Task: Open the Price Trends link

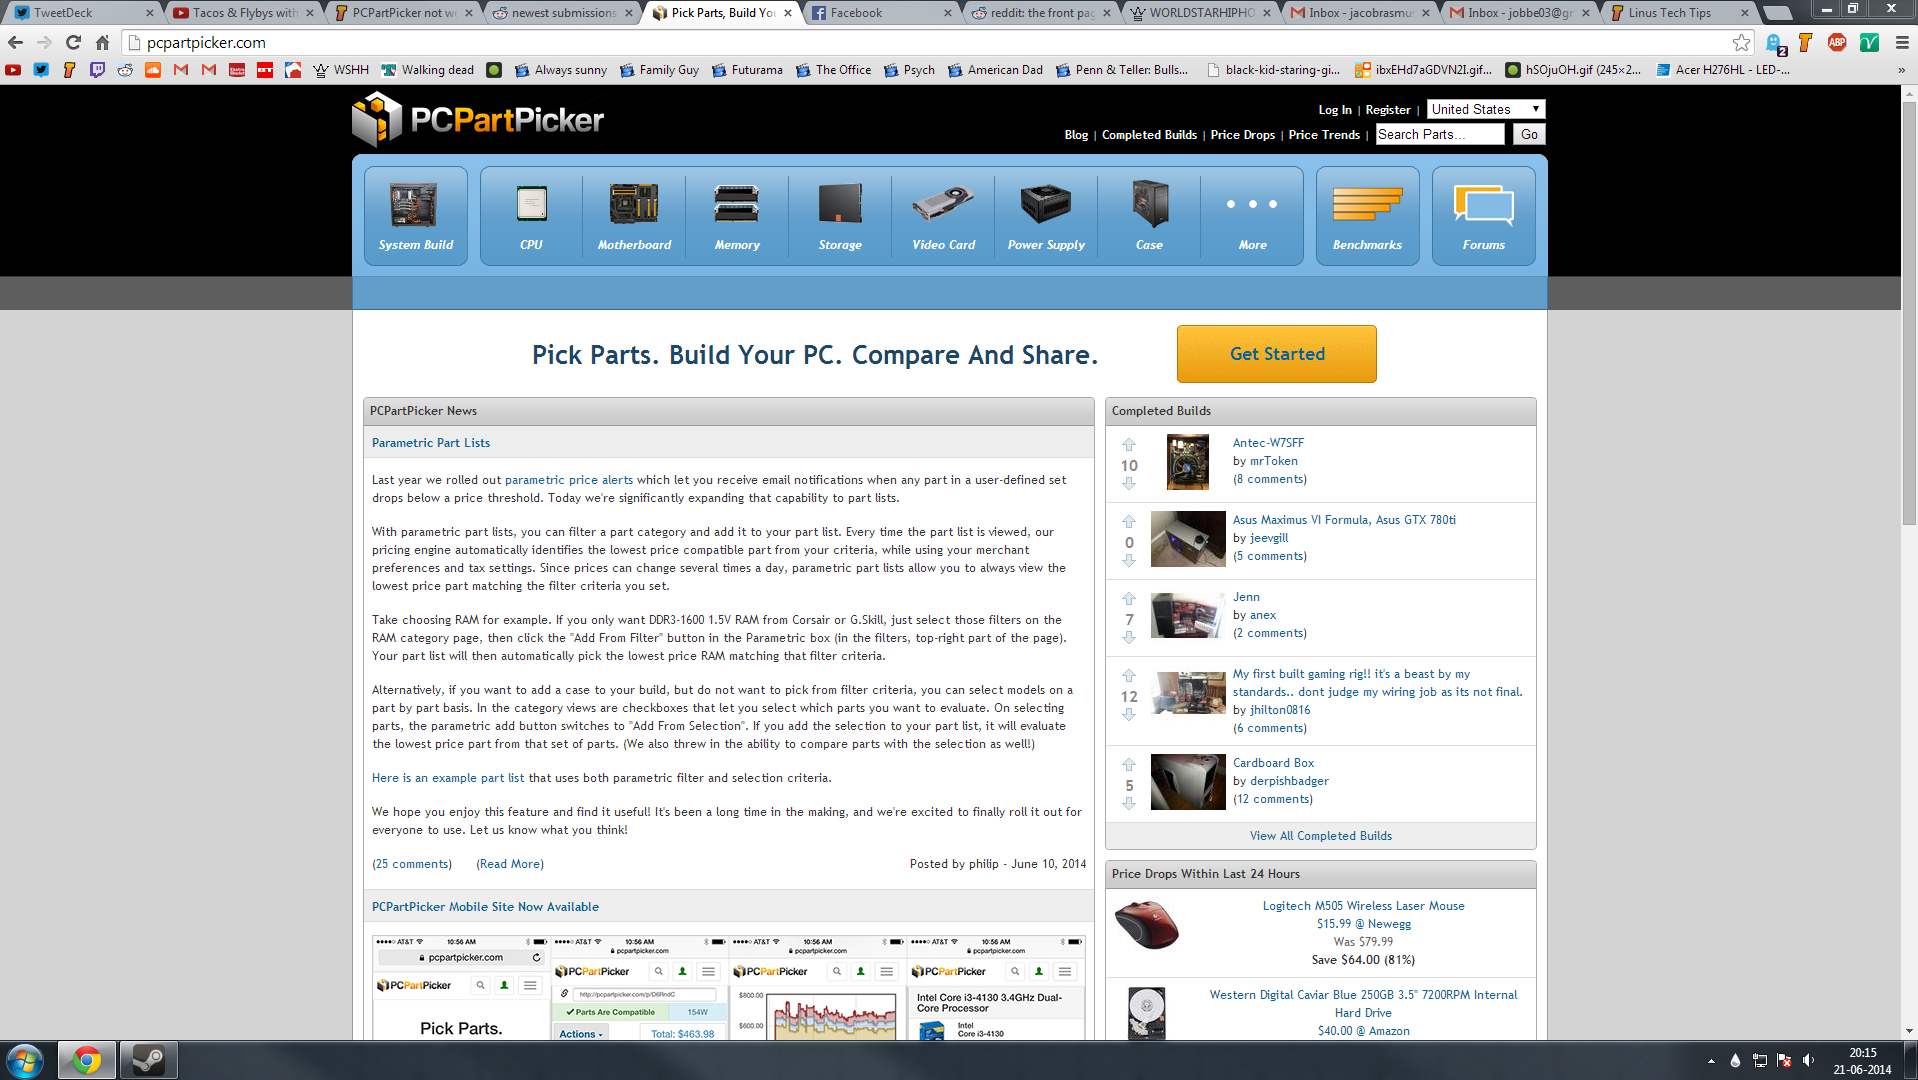Action: [1324, 135]
